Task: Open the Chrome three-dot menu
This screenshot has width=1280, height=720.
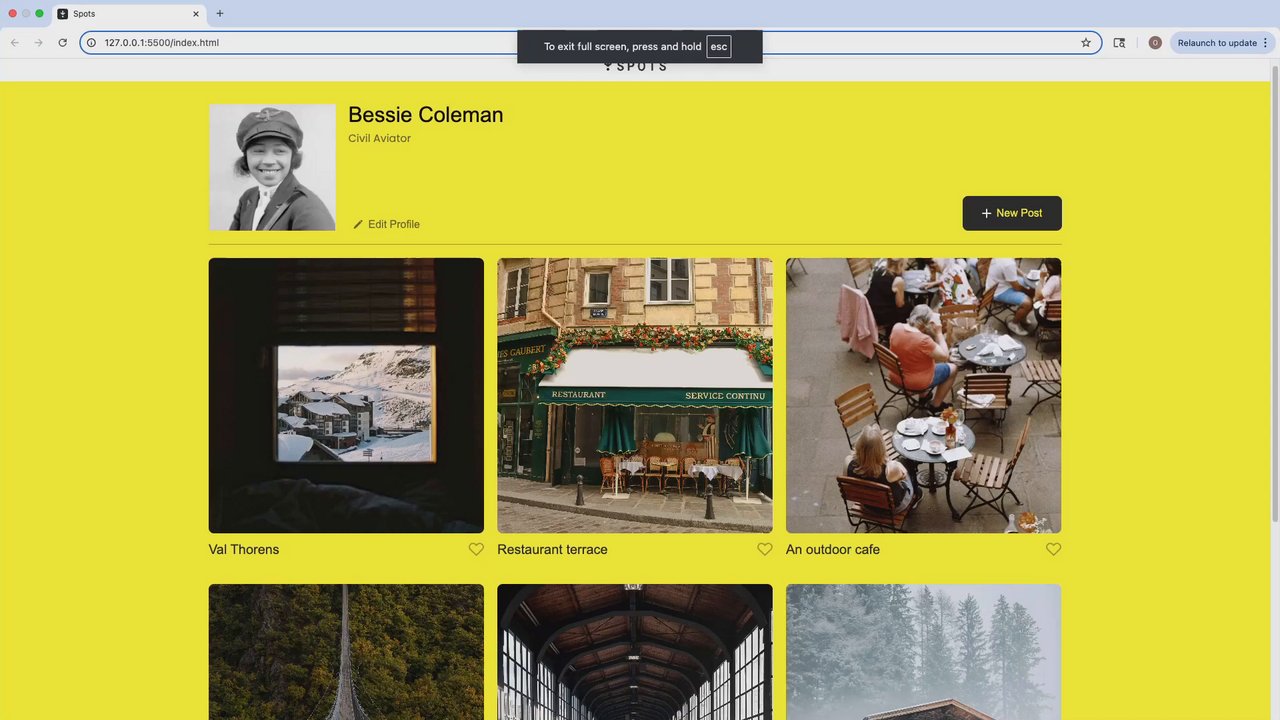Action: pos(1265,43)
